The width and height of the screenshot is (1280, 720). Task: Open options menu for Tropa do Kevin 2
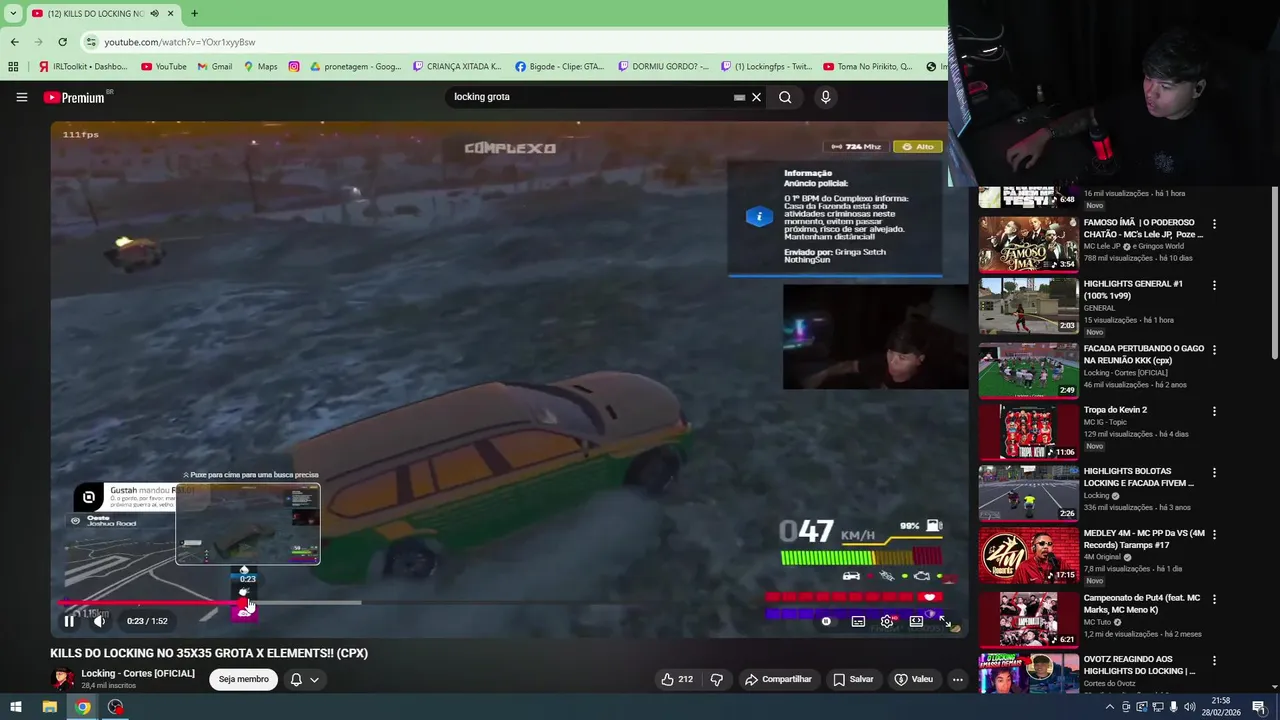[x=1214, y=411]
